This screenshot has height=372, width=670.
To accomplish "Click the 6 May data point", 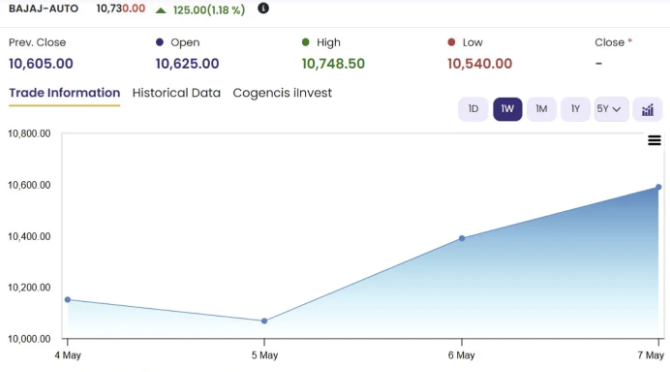I will [x=462, y=238].
